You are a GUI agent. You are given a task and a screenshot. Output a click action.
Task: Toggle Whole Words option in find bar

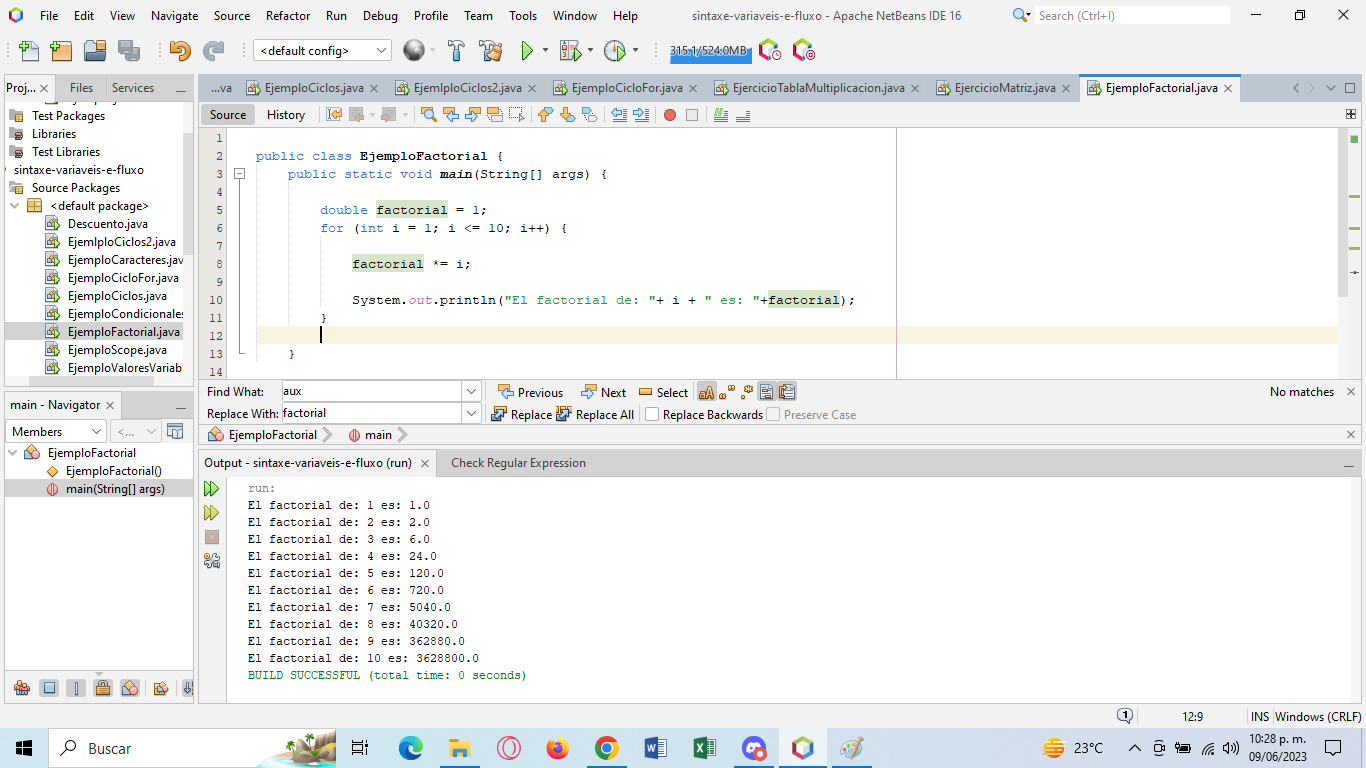727,392
